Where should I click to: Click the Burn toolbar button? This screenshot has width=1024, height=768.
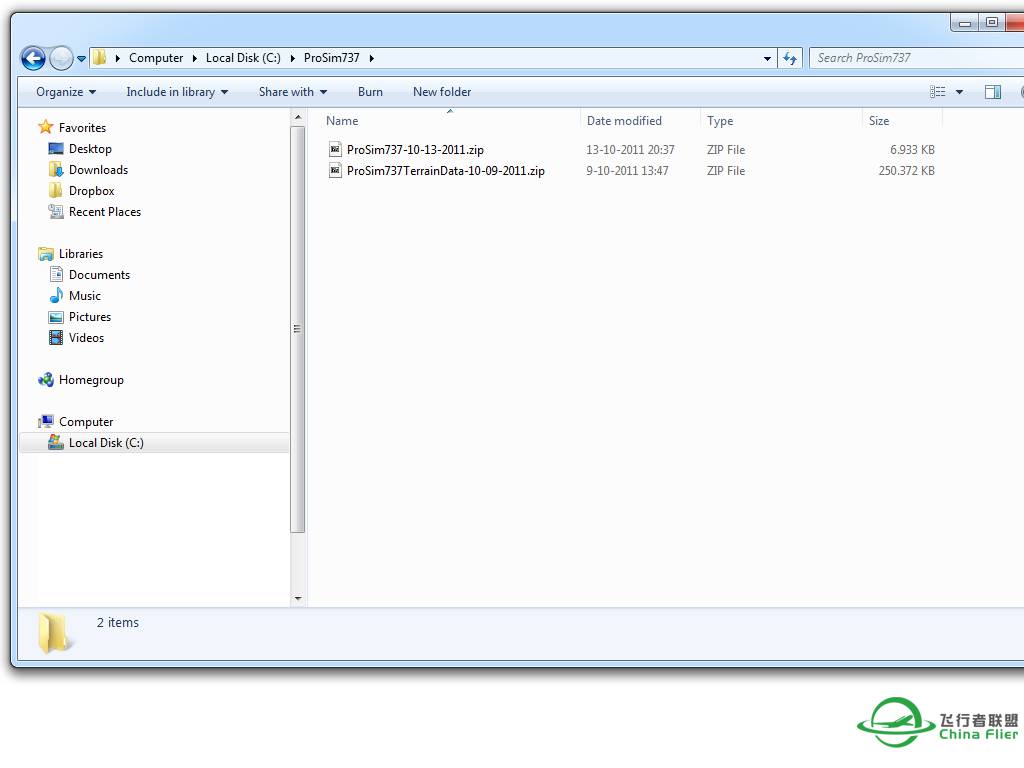[x=370, y=92]
